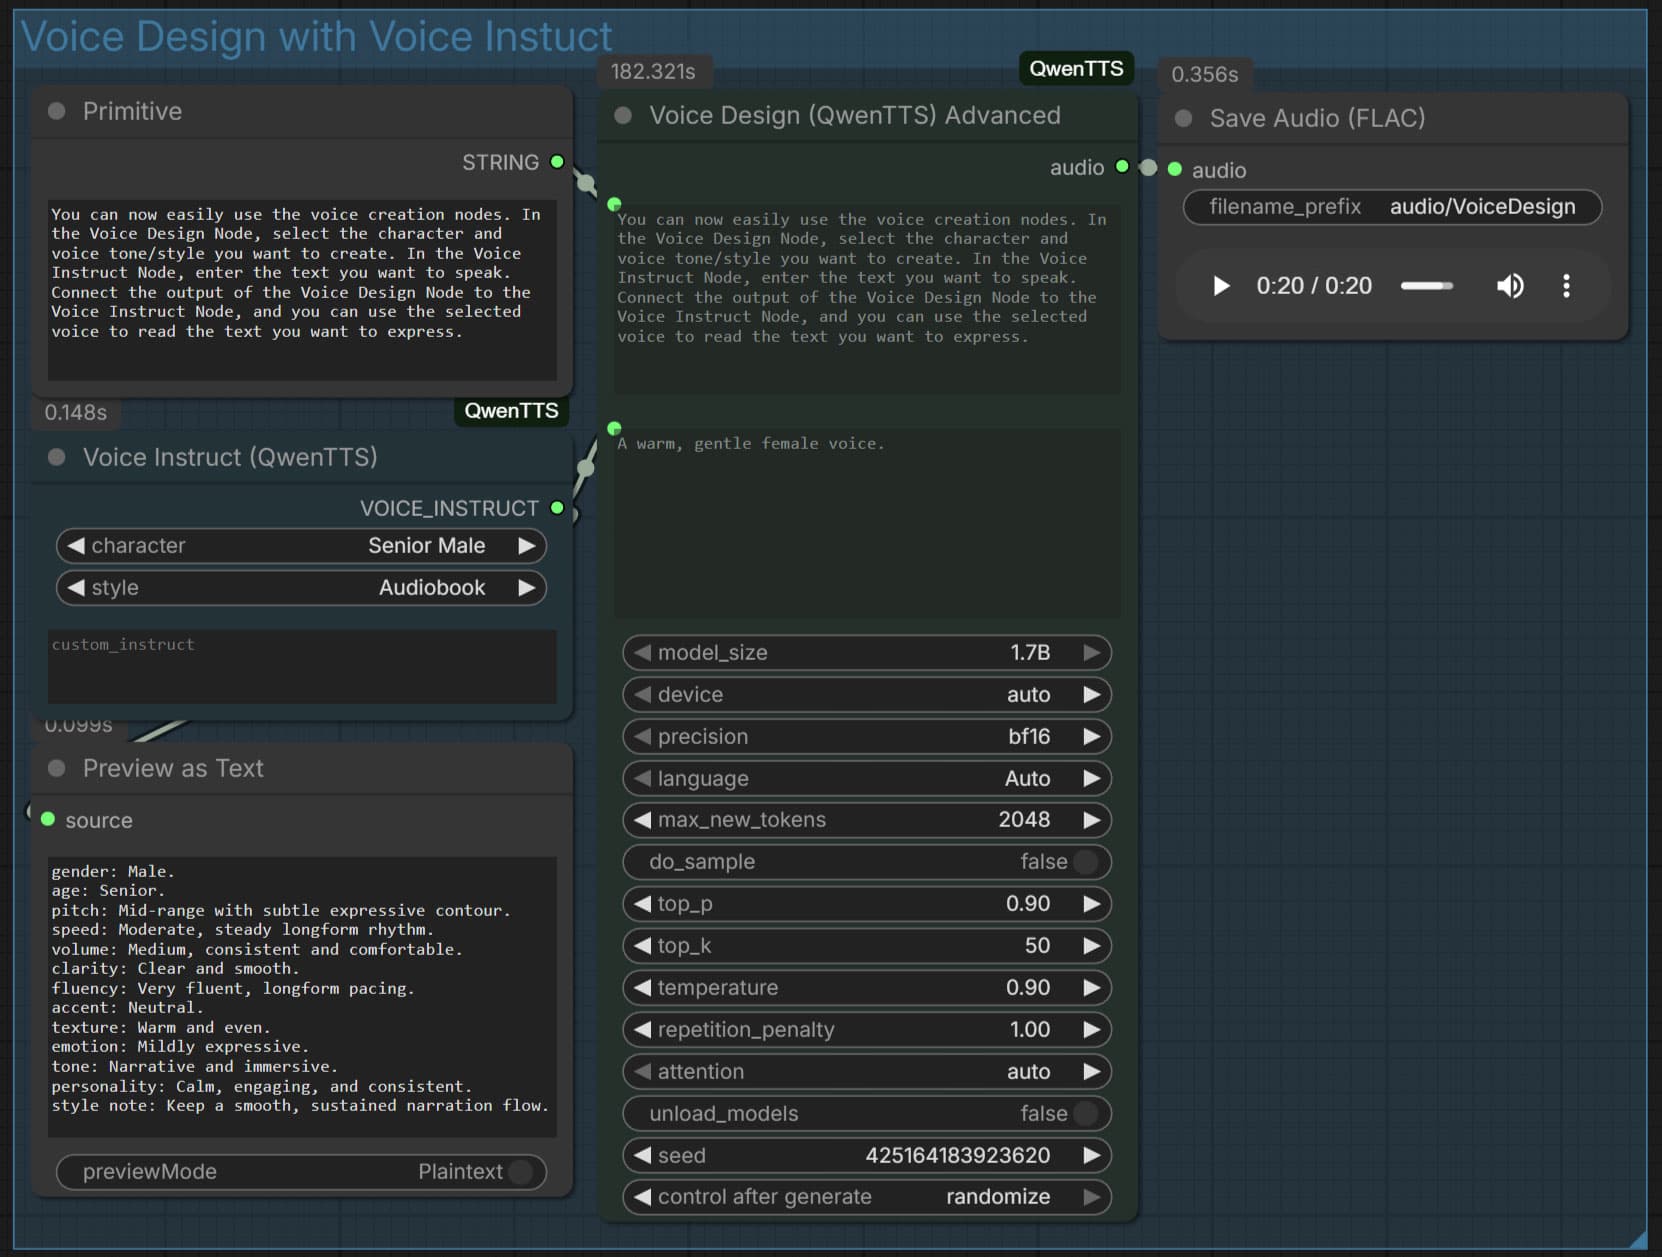
Task: Adjust the audio player seek slider
Action: coord(1427,286)
